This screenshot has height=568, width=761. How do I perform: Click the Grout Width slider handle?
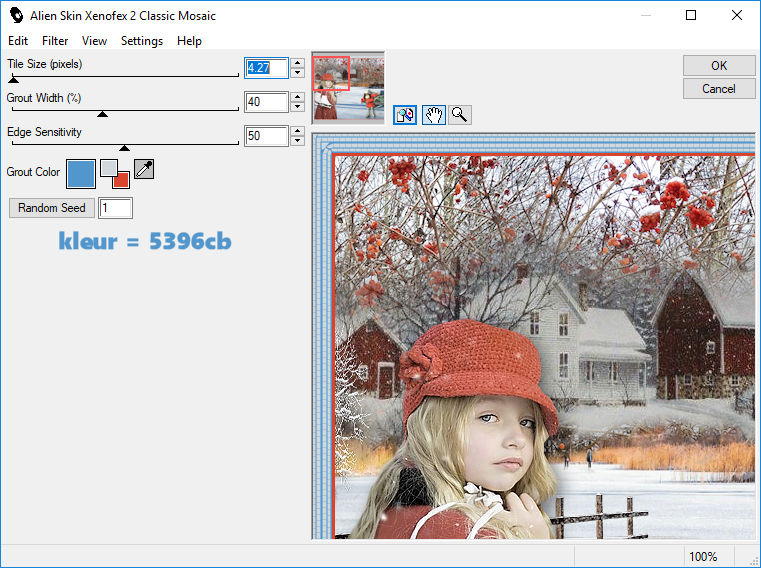[102, 114]
